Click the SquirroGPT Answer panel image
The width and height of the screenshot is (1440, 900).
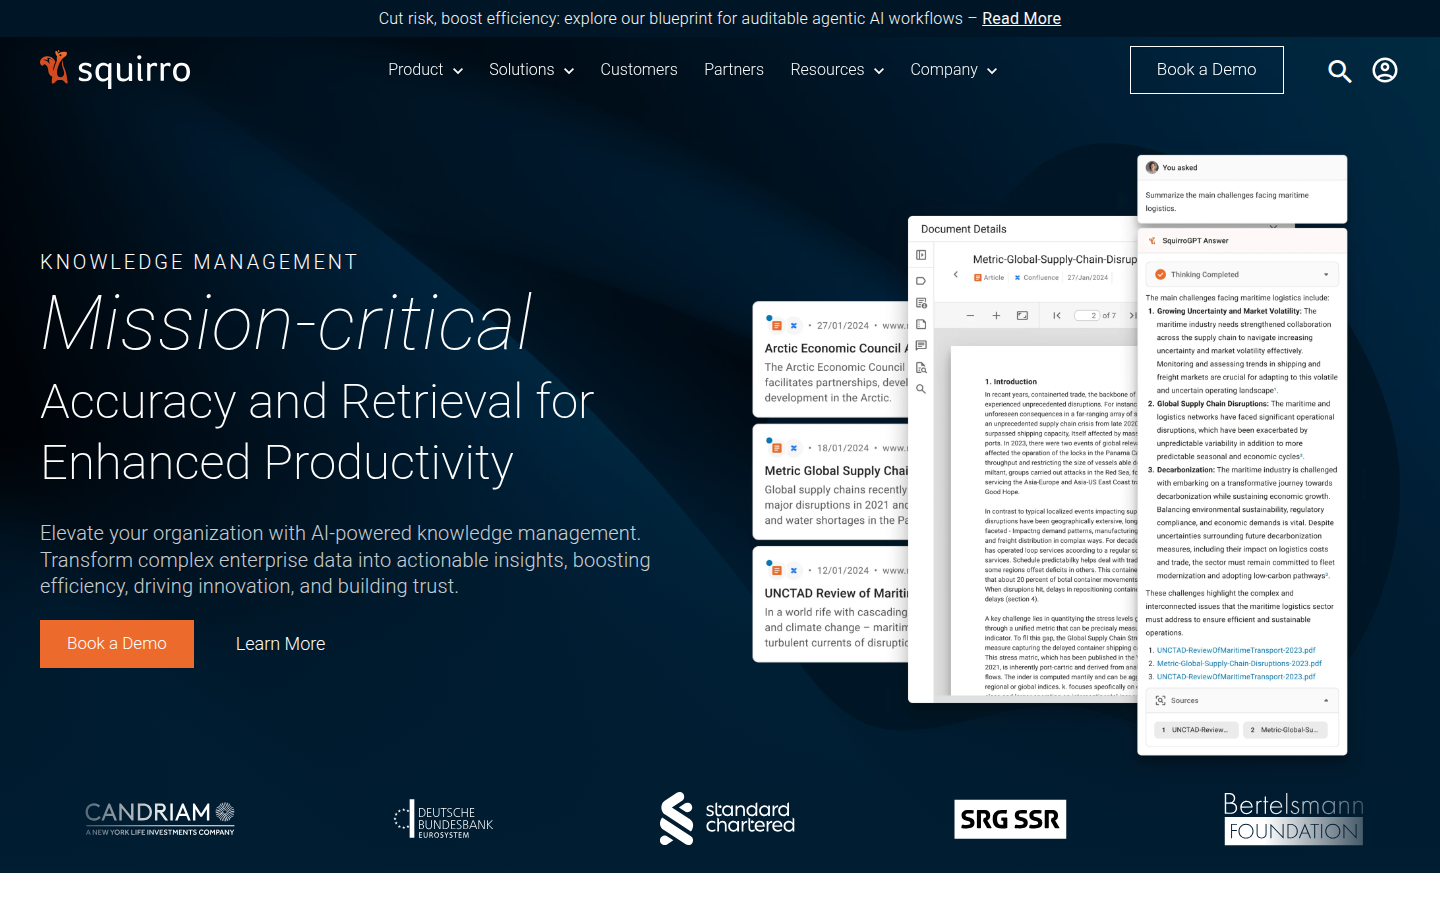[x=1242, y=490]
